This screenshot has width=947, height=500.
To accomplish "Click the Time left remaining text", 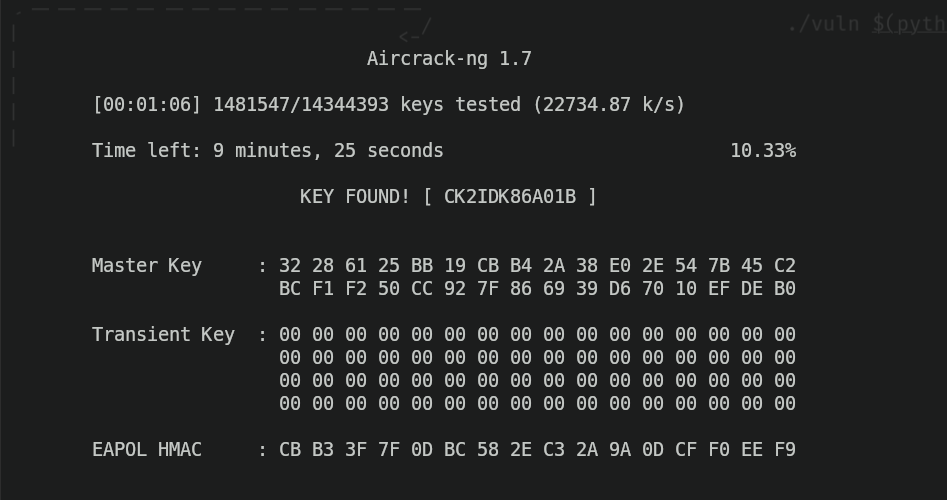I will coord(267,151).
